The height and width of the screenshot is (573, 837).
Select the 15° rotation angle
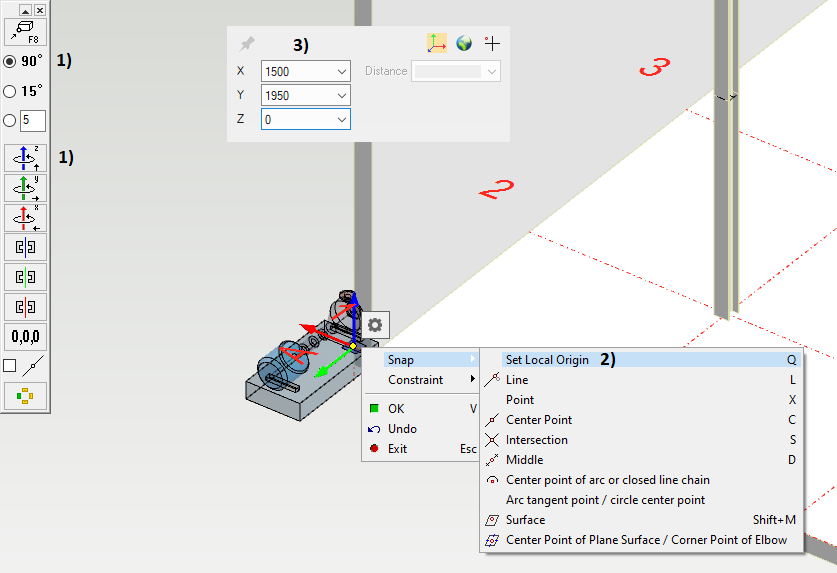[x=10, y=91]
